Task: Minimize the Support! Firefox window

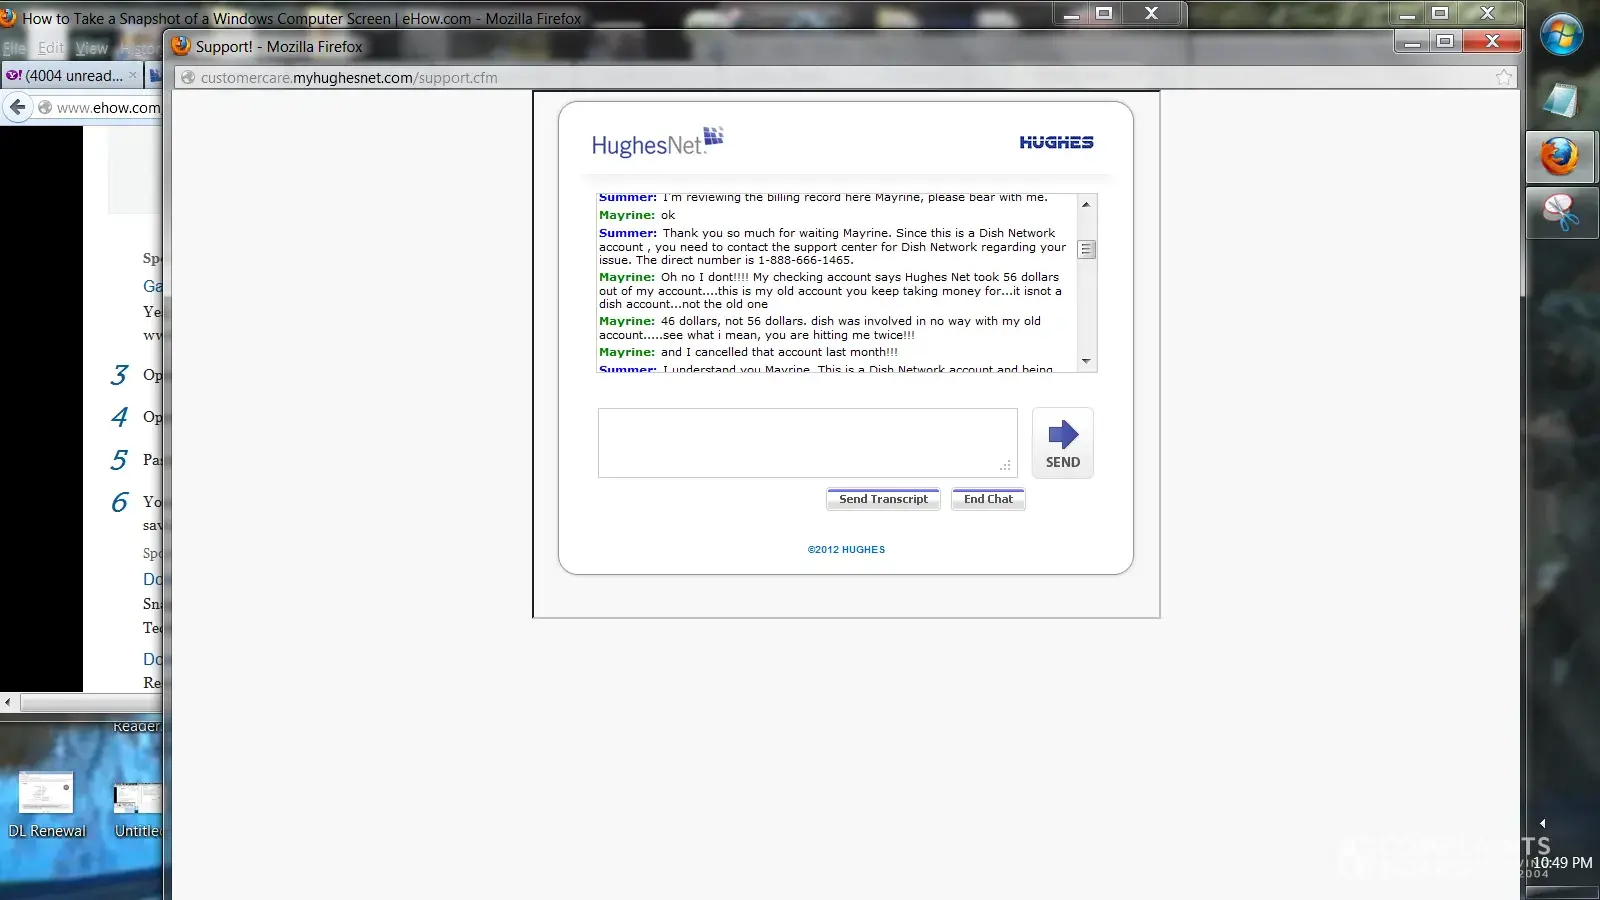Action: tap(1412, 41)
